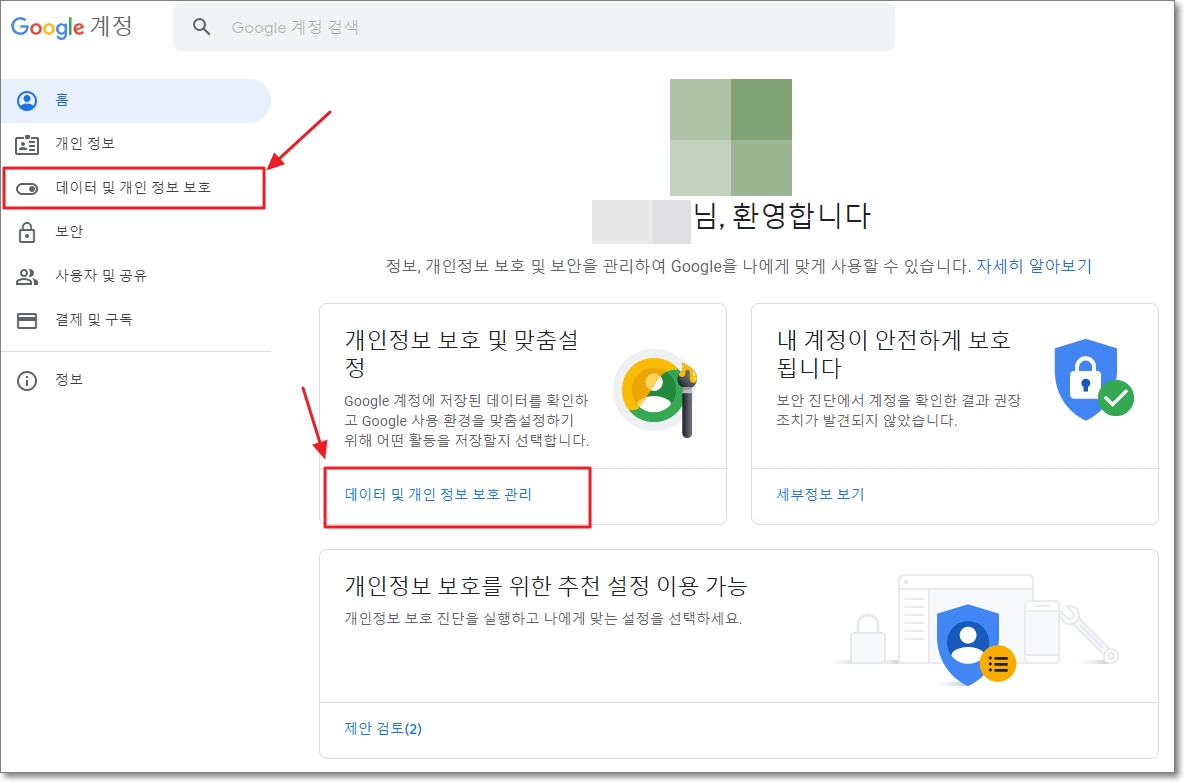Image resolution: width=1184 pixels, height=782 pixels.
Task: Click the 개인정보 보호 진단을 실행하고 description text
Action: click(543, 618)
